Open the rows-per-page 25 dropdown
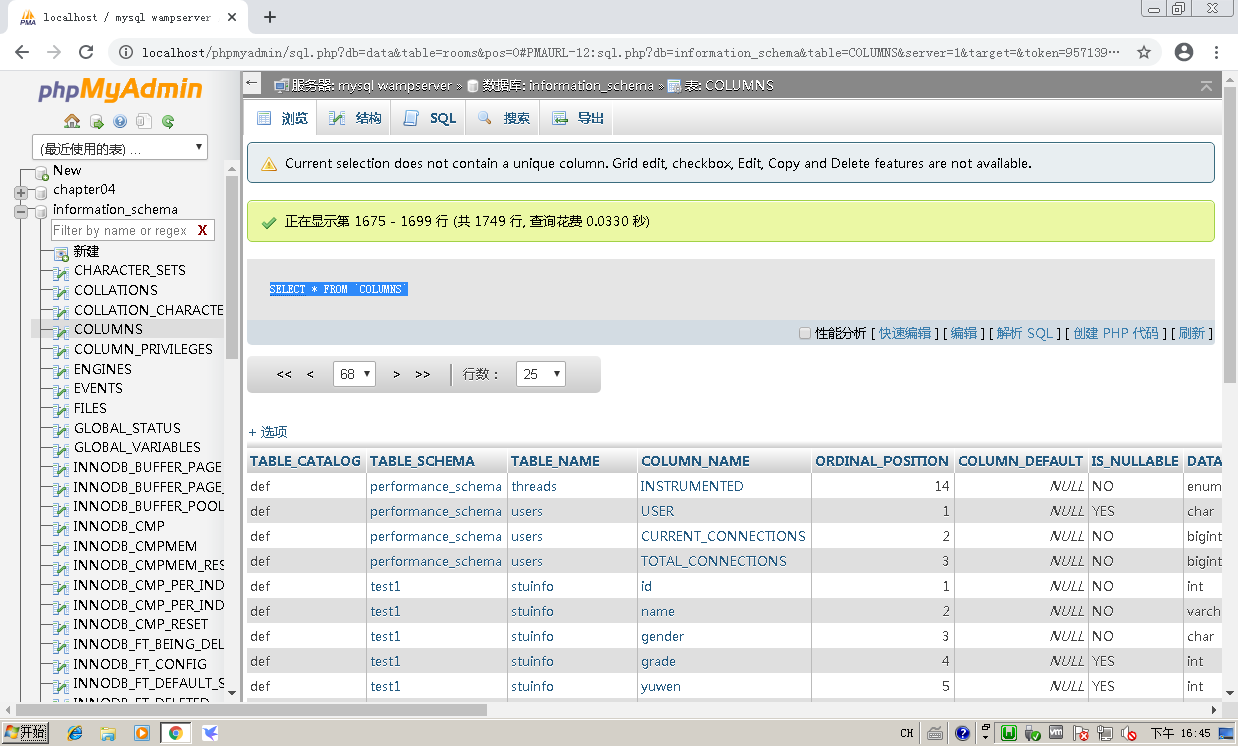The height and width of the screenshot is (746, 1238). pyautogui.click(x=541, y=374)
